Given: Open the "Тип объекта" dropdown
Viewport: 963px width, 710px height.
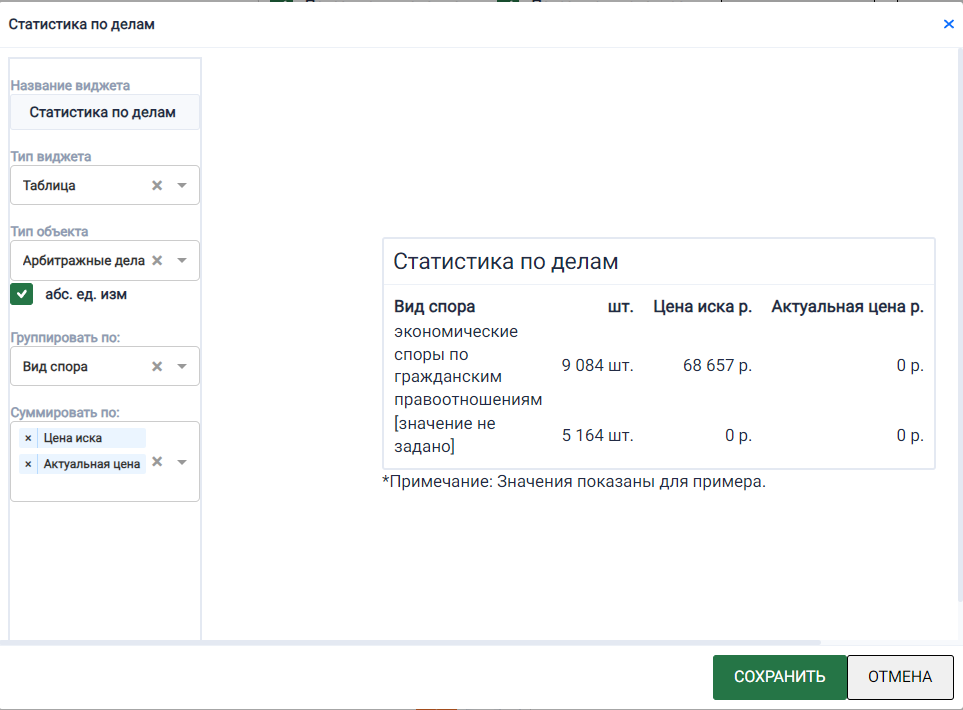Looking at the screenshot, I should [x=182, y=260].
